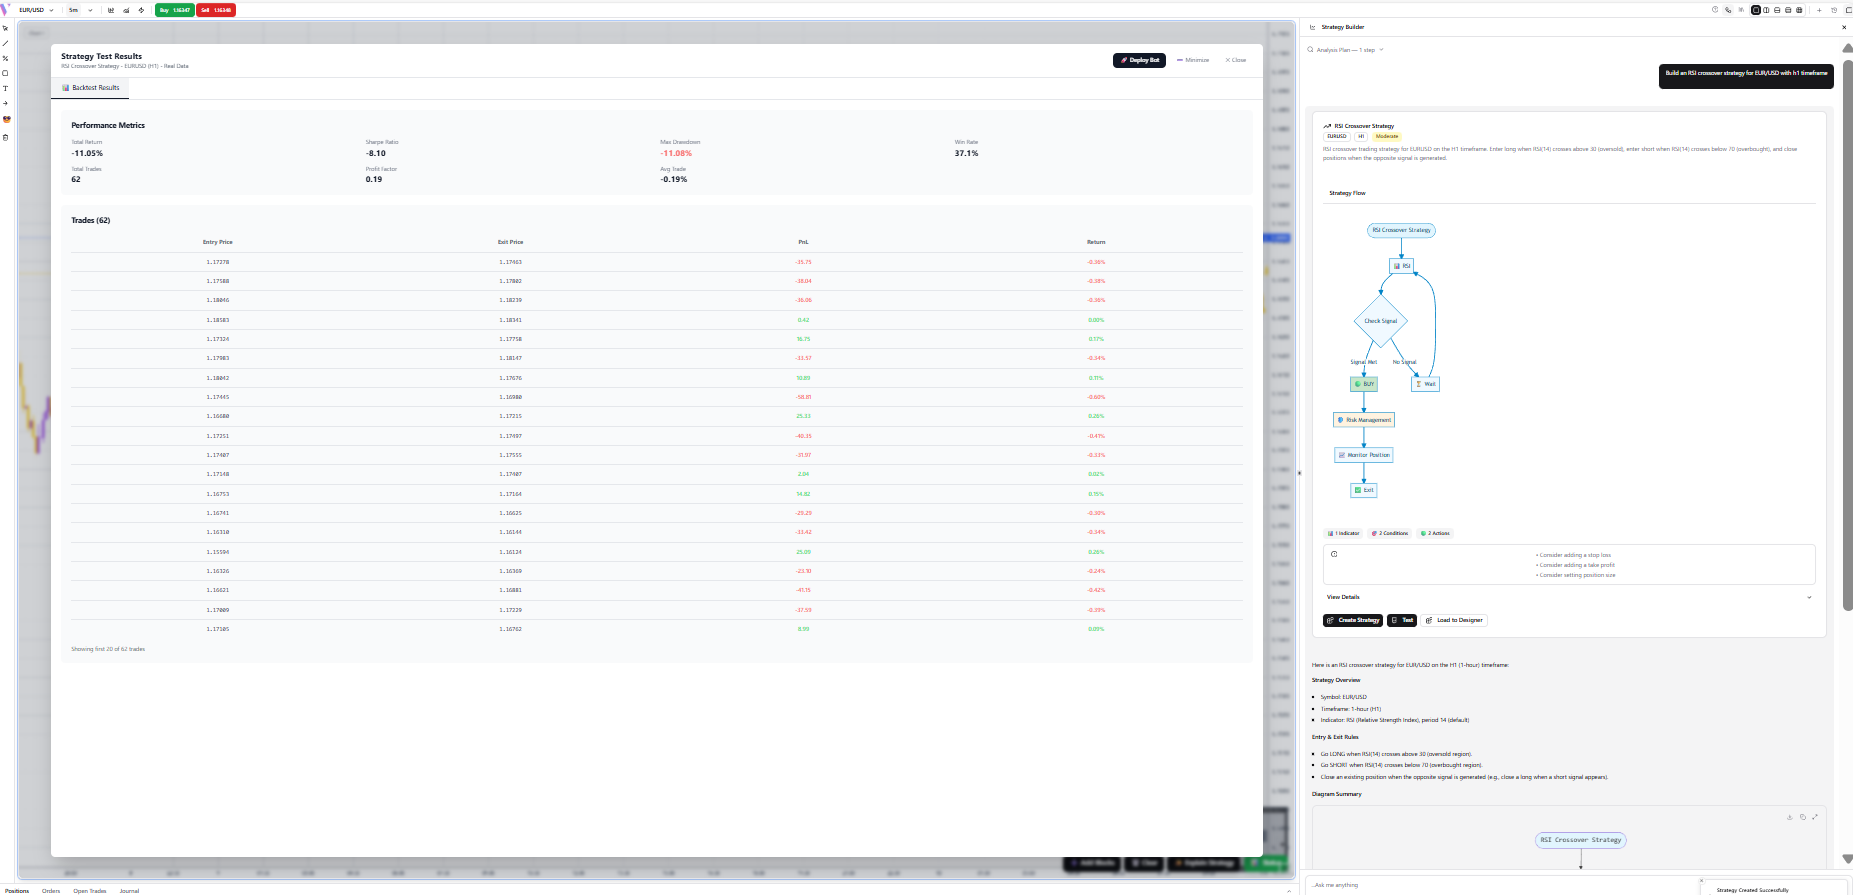This screenshot has width=1853, height=895.
Task: Select the text annotation tool
Action: pyautogui.click(x=5, y=88)
